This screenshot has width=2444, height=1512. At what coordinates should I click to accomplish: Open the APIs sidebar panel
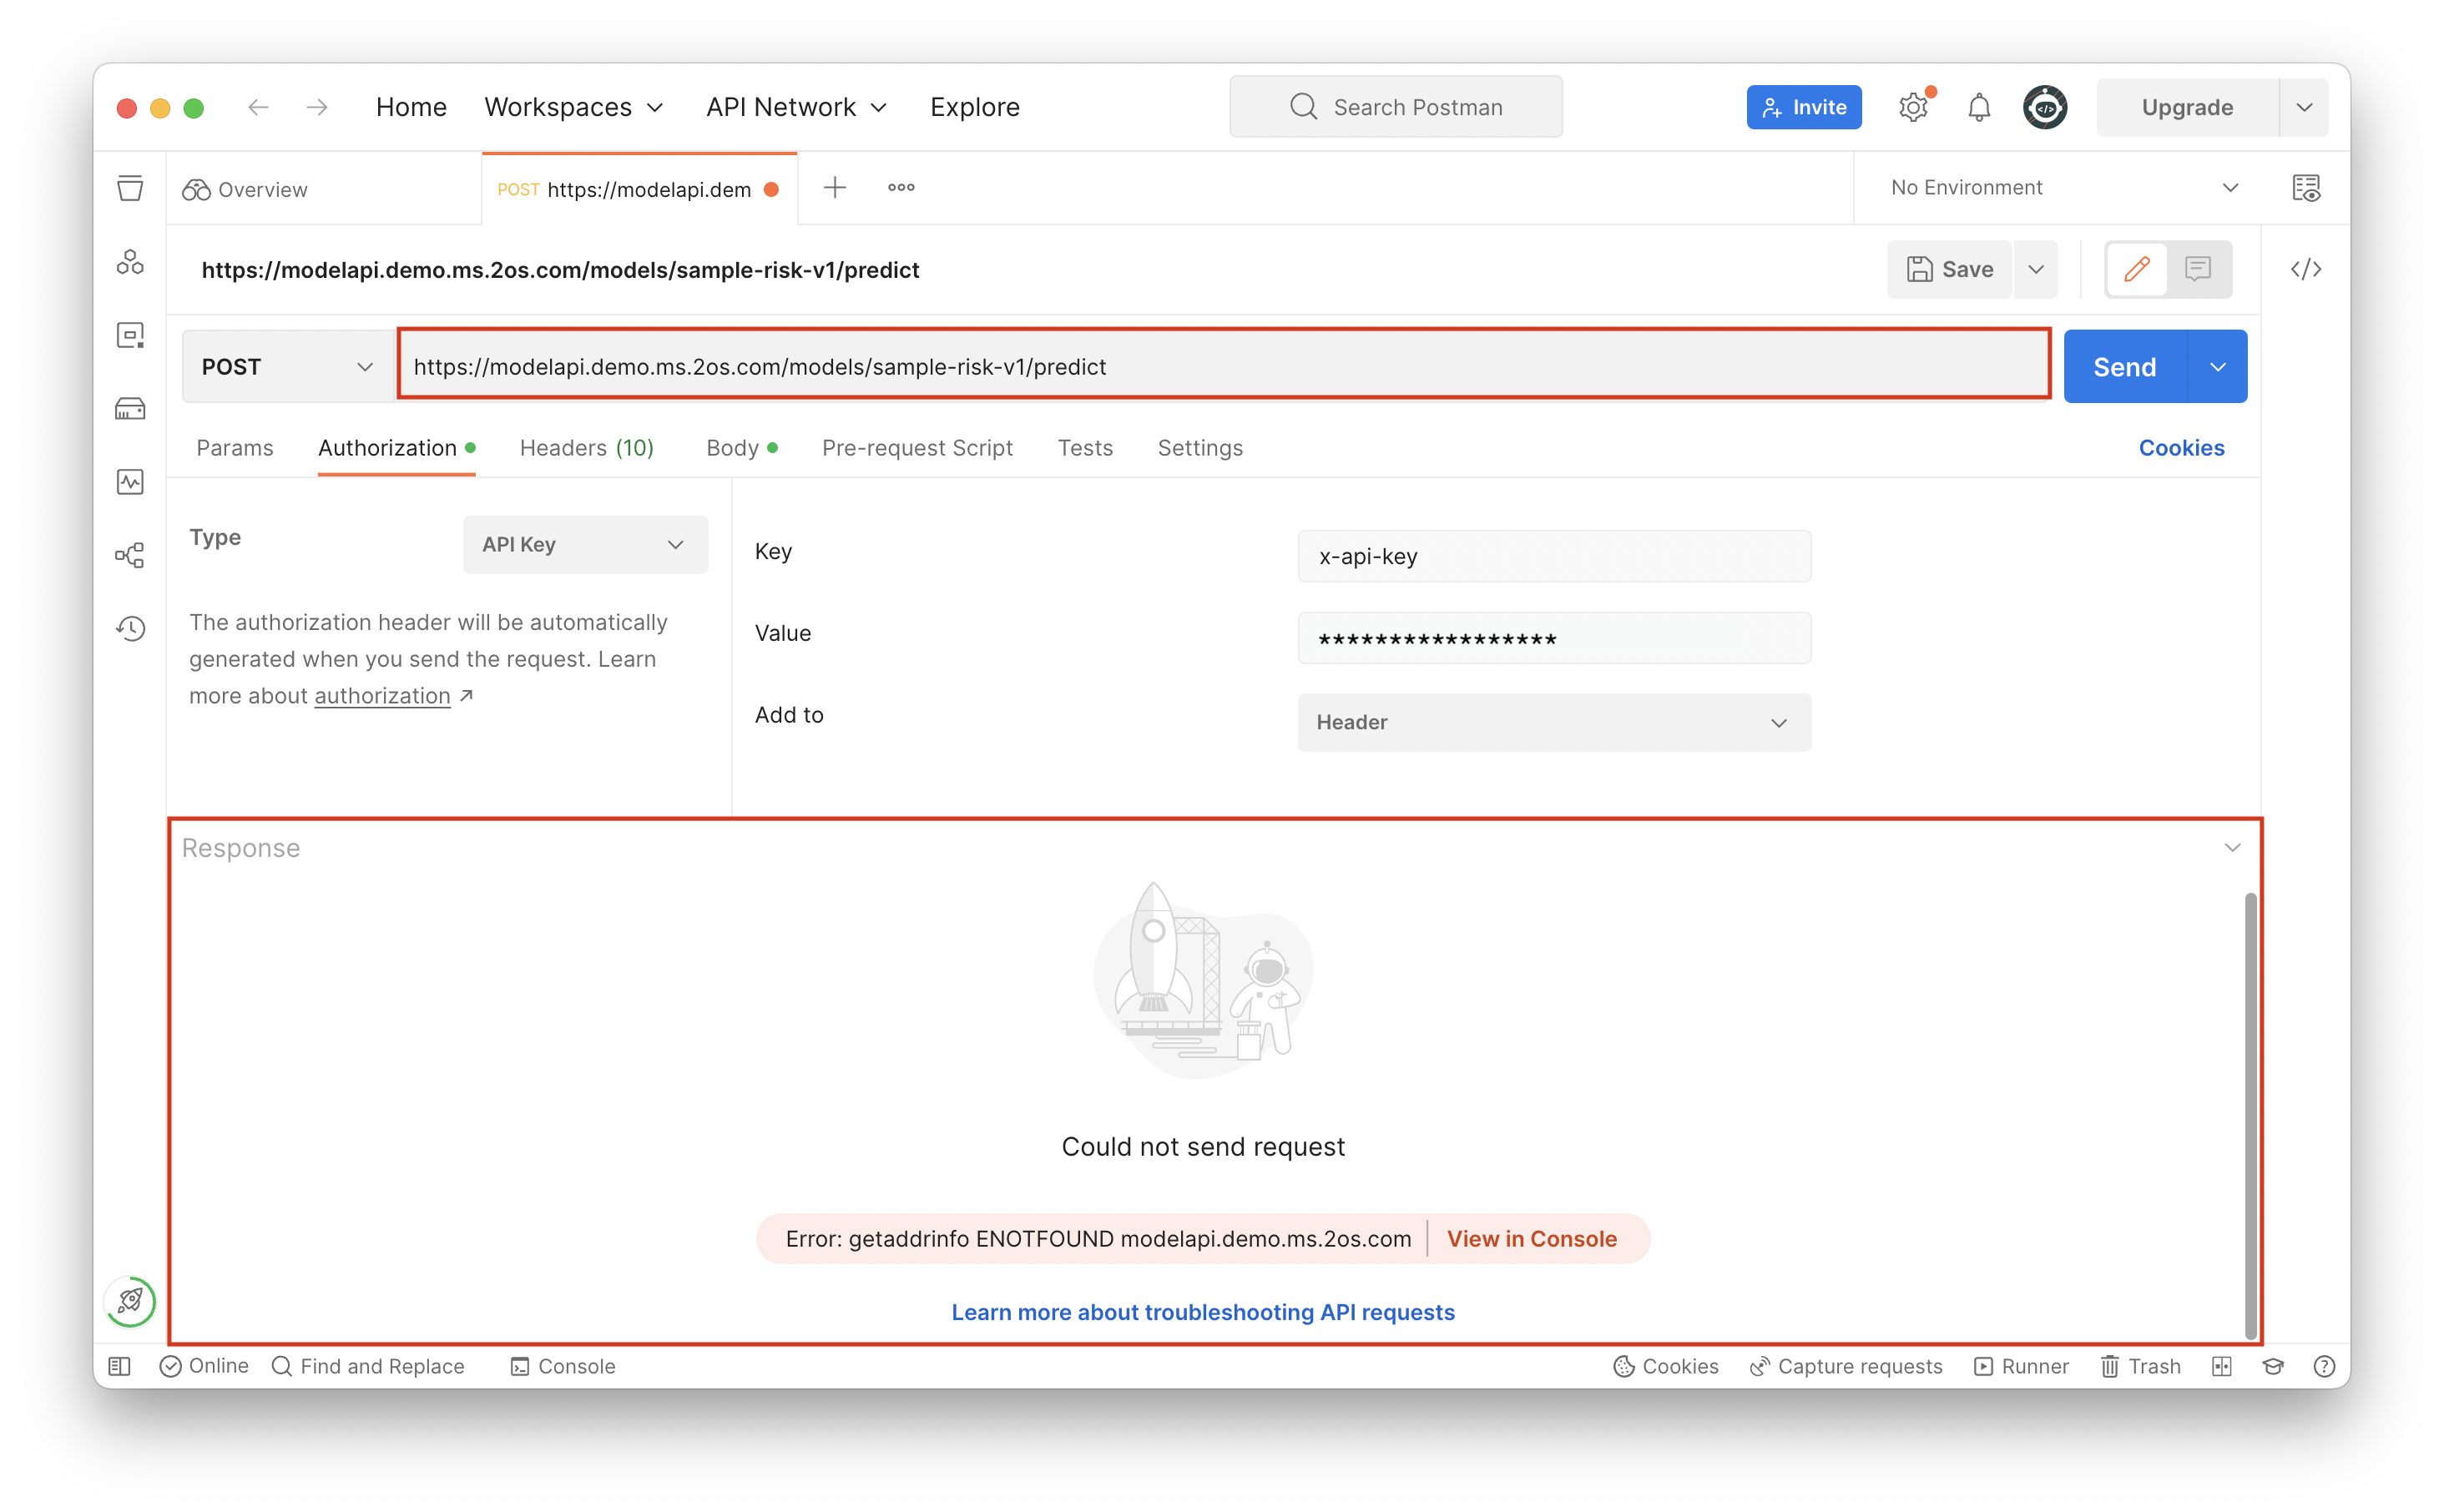coord(130,261)
